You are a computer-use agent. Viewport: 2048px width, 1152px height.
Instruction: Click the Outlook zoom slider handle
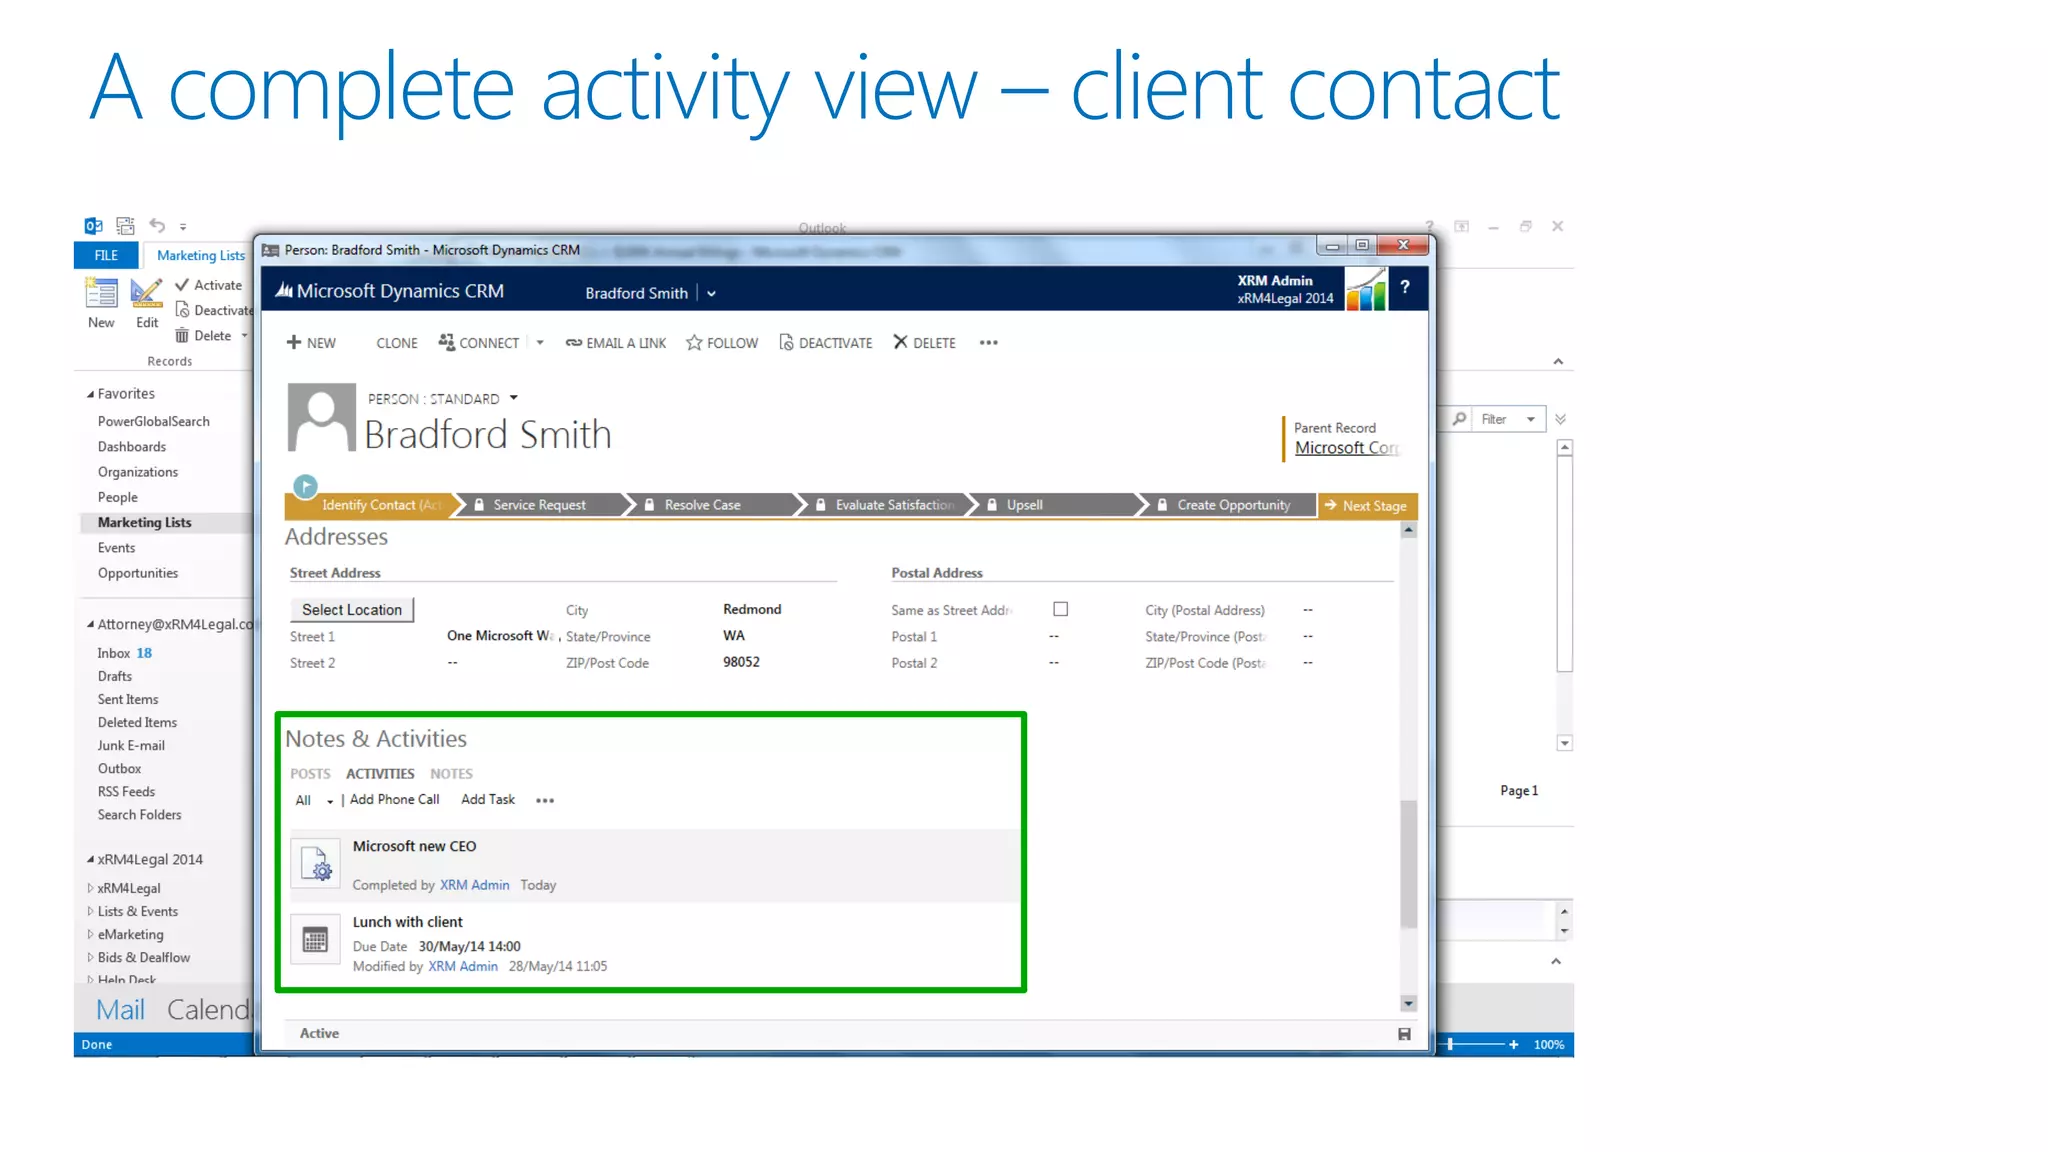pyautogui.click(x=1449, y=1044)
